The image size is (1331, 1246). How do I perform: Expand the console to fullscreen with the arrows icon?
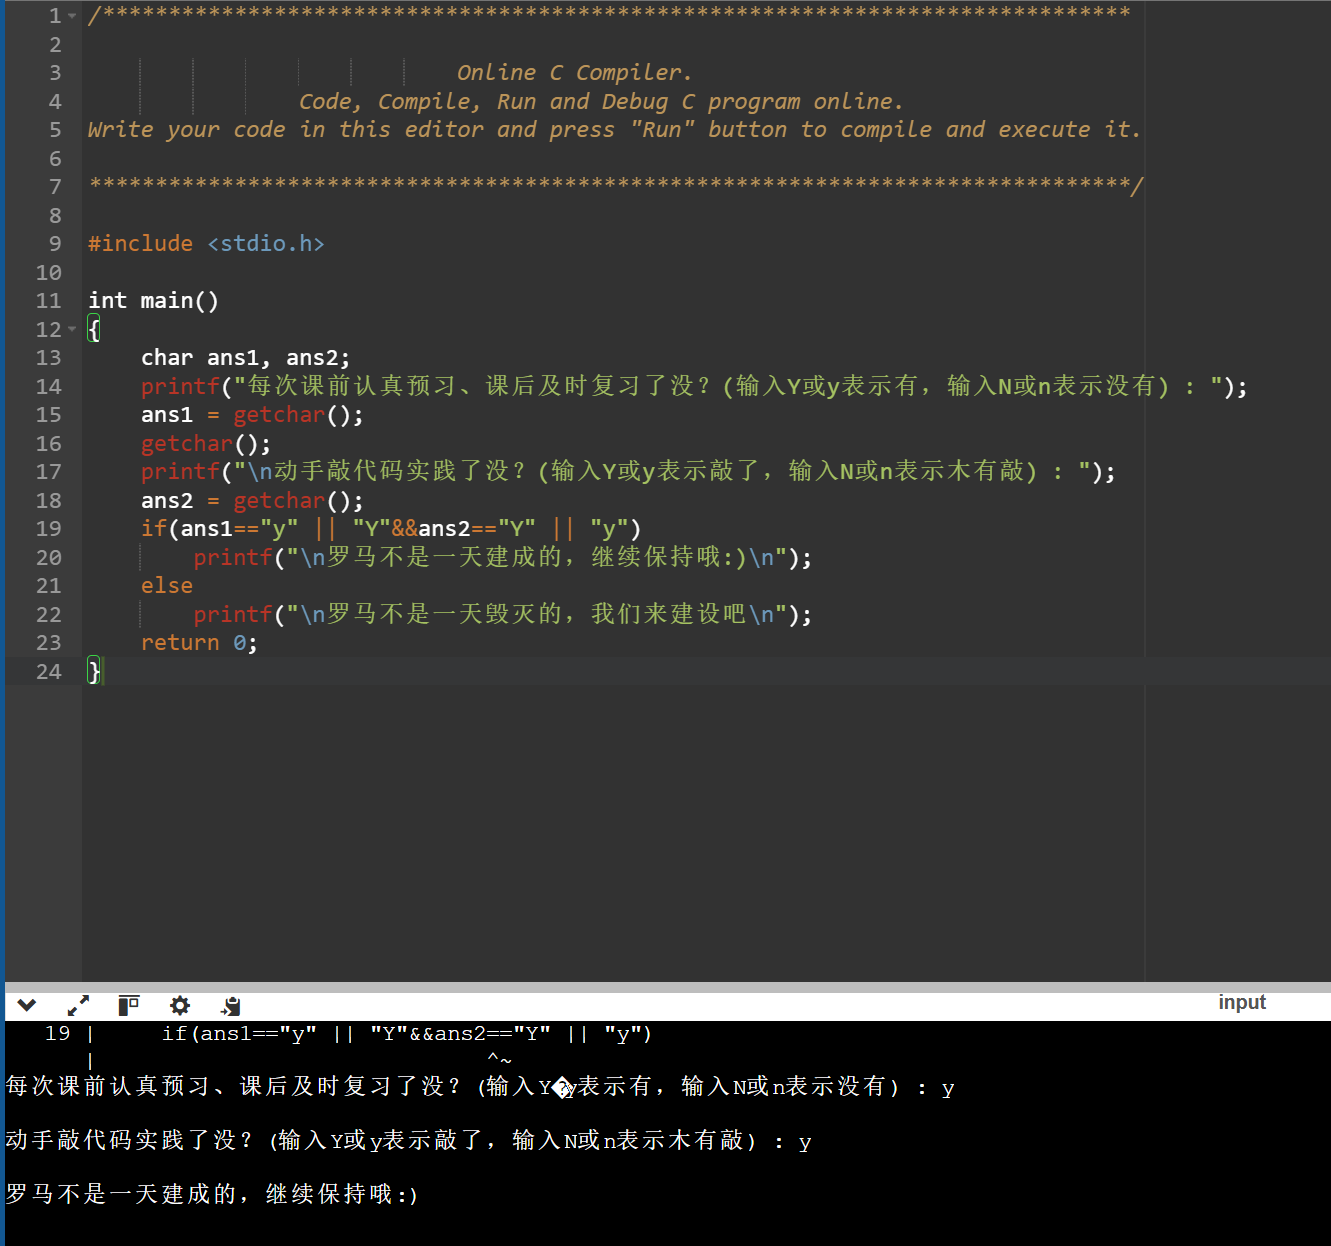pyautogui.click(x=78, y=1005)
